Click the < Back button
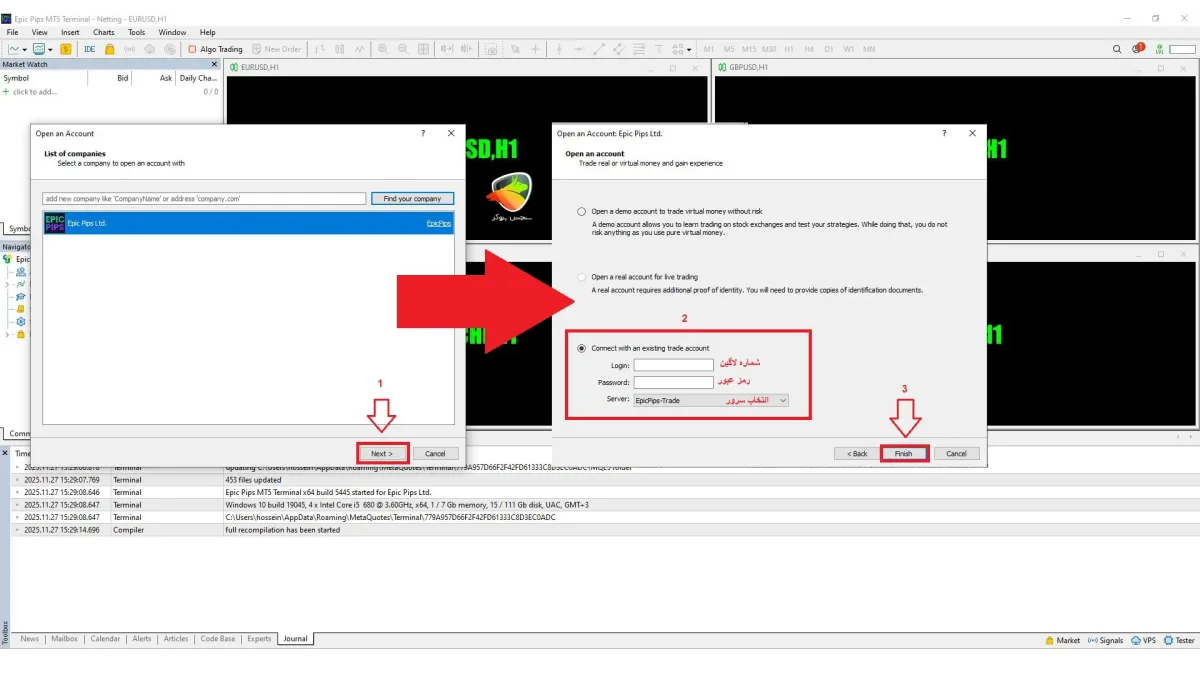Image resolution: width=1200 pixels, height=675 pixels. tap(857, 453)
